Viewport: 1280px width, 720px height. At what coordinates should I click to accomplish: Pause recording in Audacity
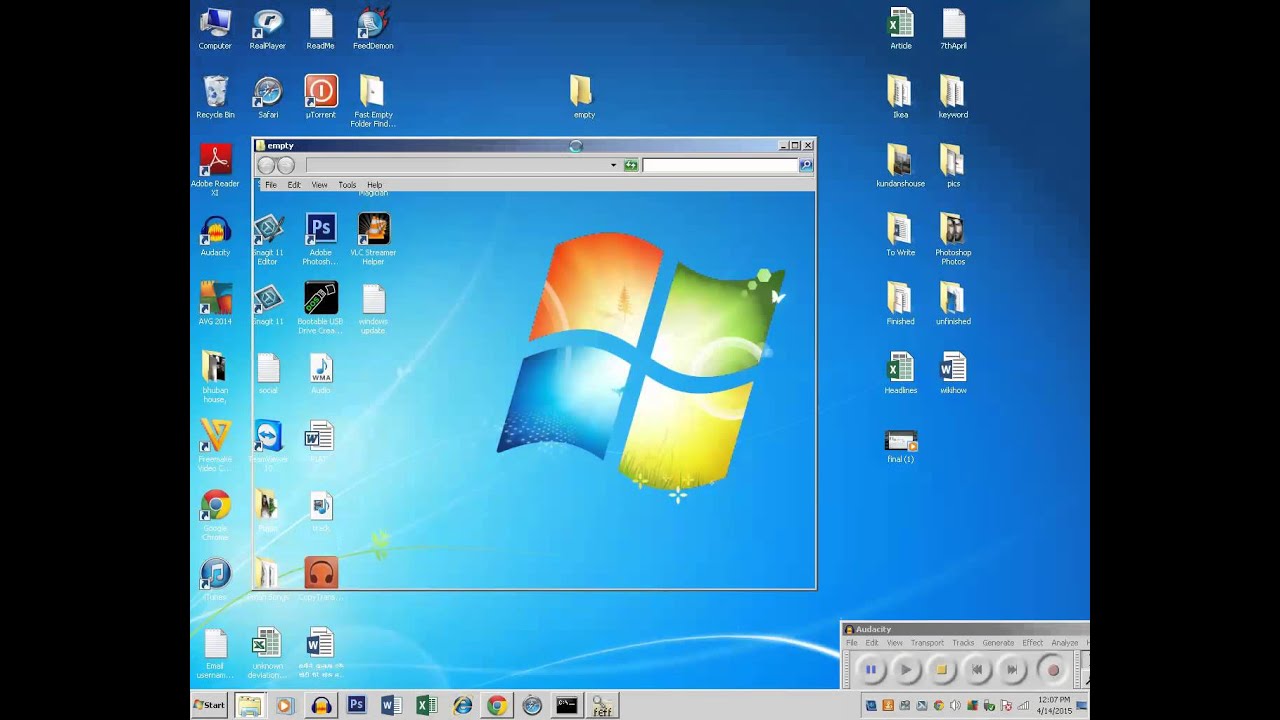tap(870, 670)
